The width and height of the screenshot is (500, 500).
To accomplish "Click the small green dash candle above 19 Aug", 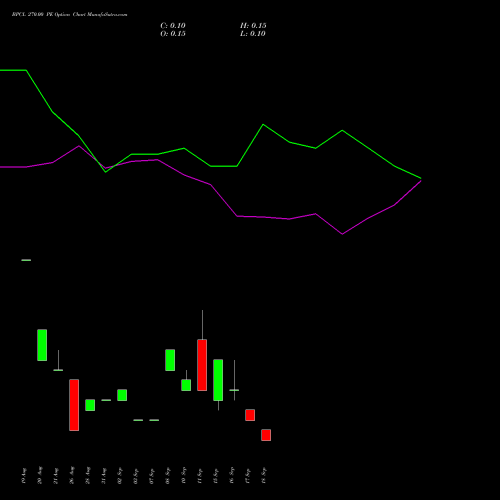I will (x=26, y=260).
